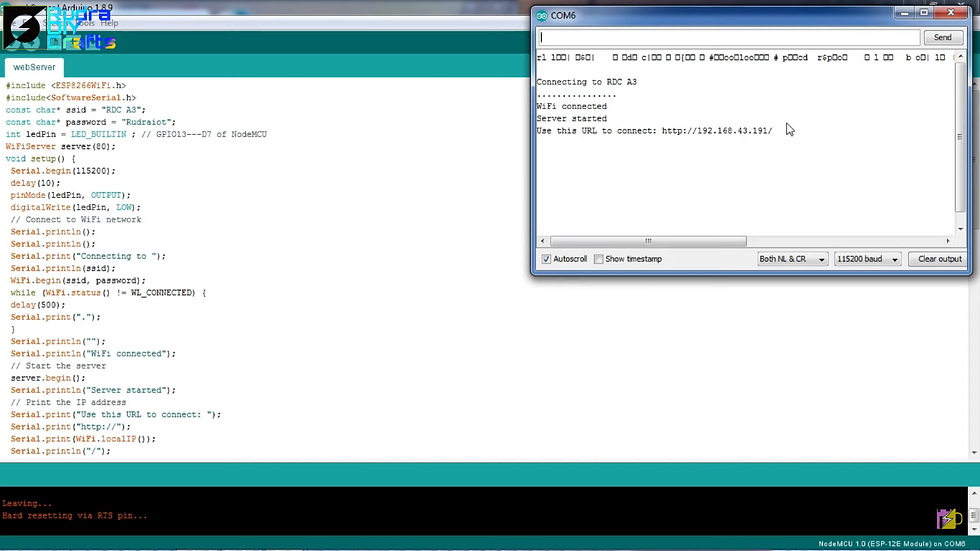Image resolution: width=980 pixels, height=551 pixels.
Task: Open the Both NL & CR line ending dropdown
Action: click(x=792, y=259)
